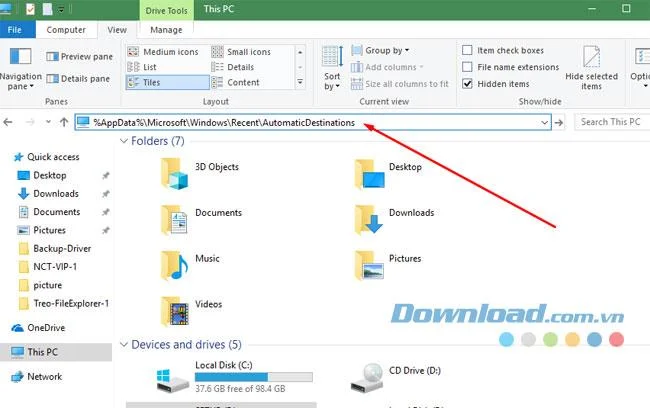
Task: Select Network in the sidebar
Action: point(36,376)
